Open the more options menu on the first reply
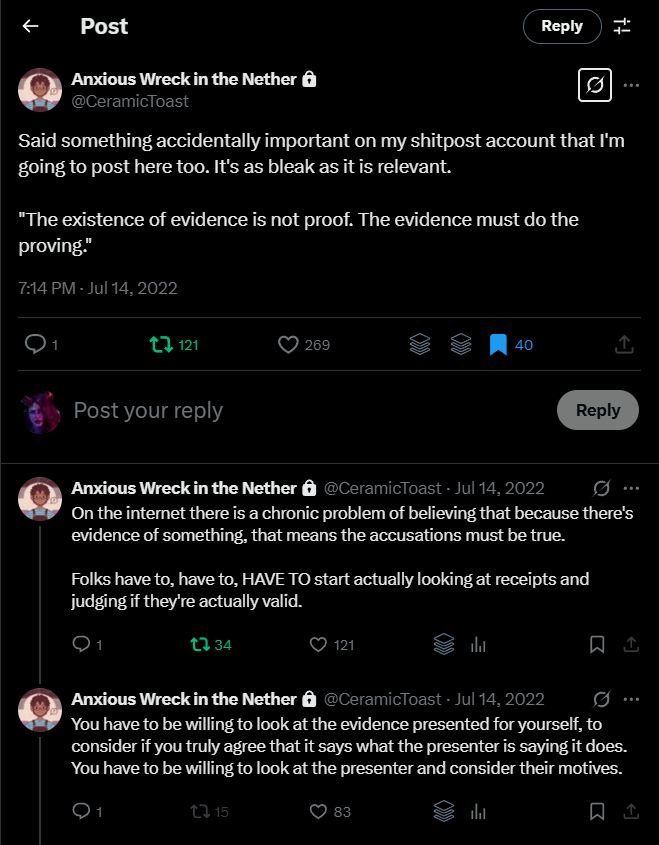This screenshot has height=845, width=659. point(631,488)
